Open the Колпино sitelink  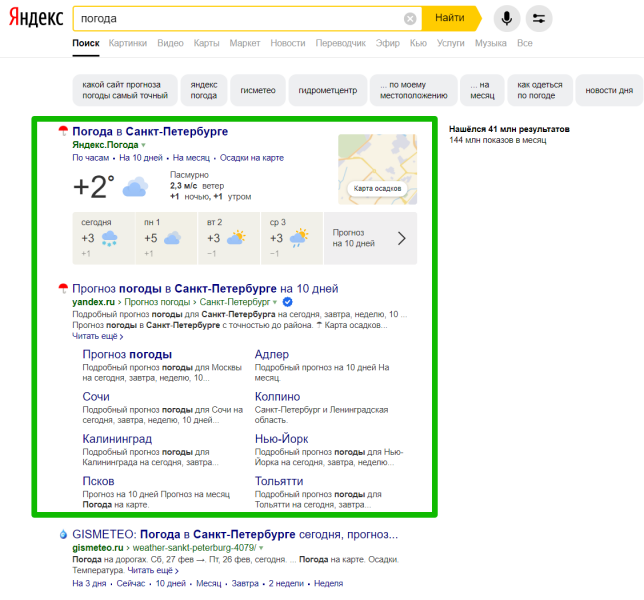[x=278, y=396]
